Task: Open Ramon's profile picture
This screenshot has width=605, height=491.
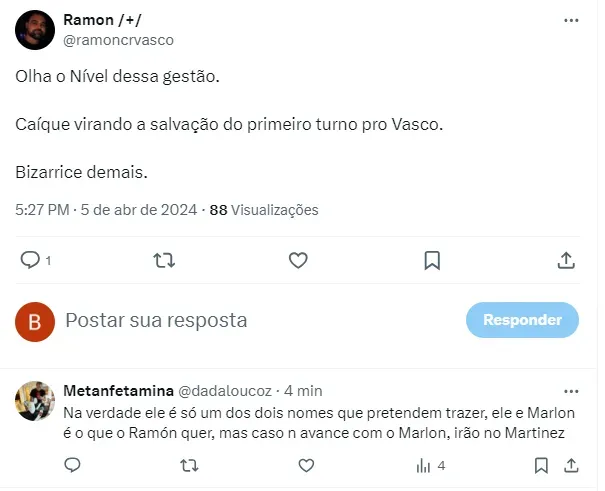Action: (35, 30)
